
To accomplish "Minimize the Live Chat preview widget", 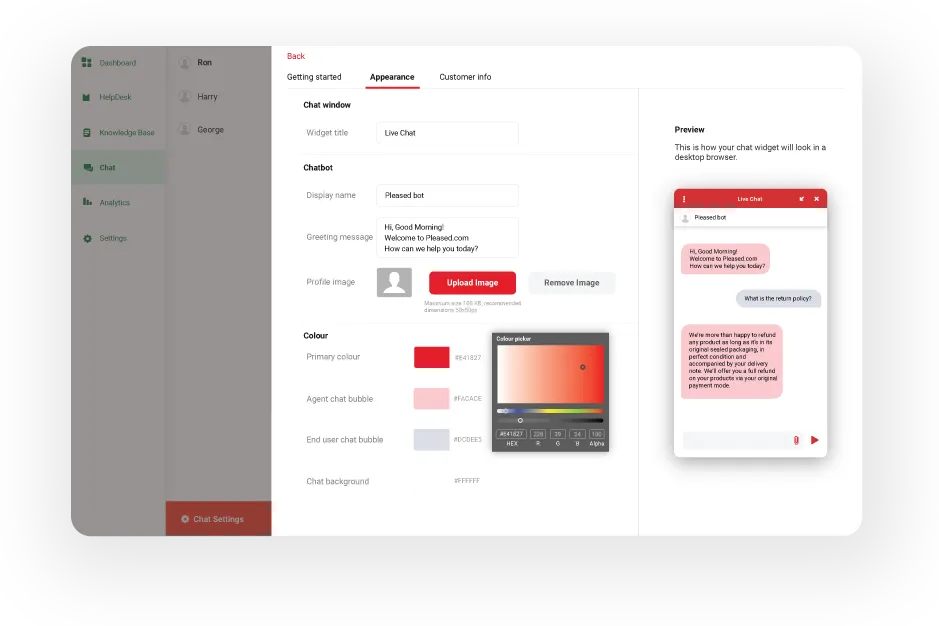I will click(801, 199).
